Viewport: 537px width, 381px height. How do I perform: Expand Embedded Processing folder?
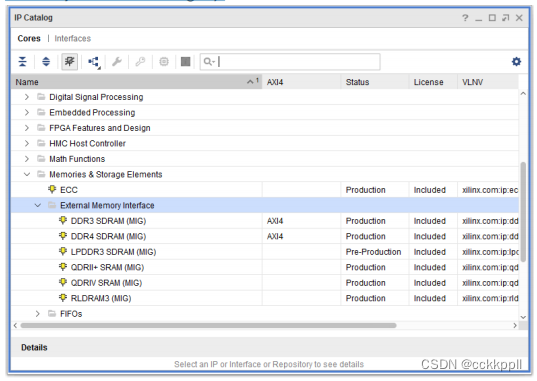tap(27, 112)
